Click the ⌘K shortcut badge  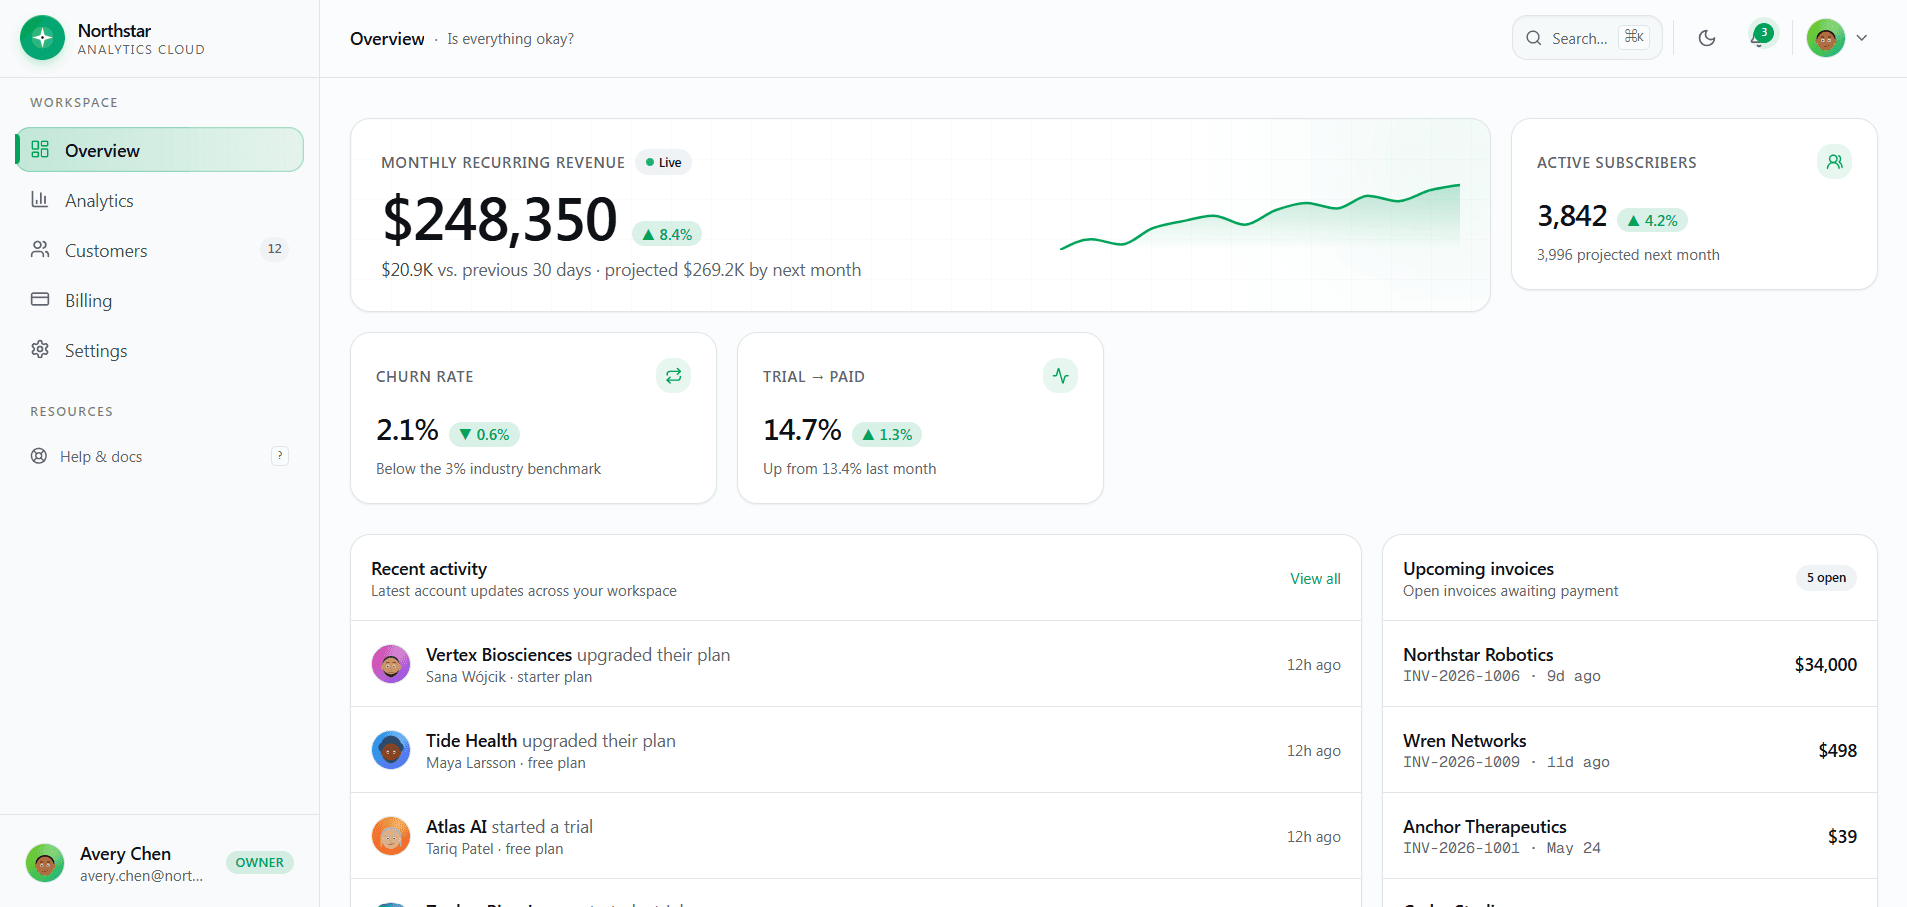(1634, 37)
